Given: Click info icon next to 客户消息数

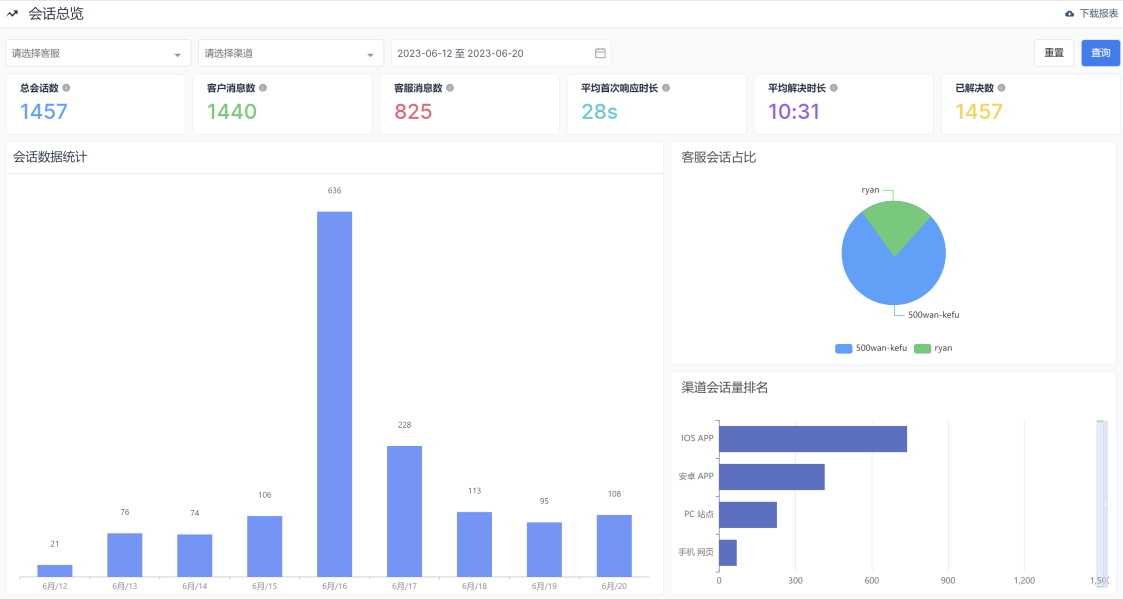Looking at the screenshot, I should tap(263, 88).
